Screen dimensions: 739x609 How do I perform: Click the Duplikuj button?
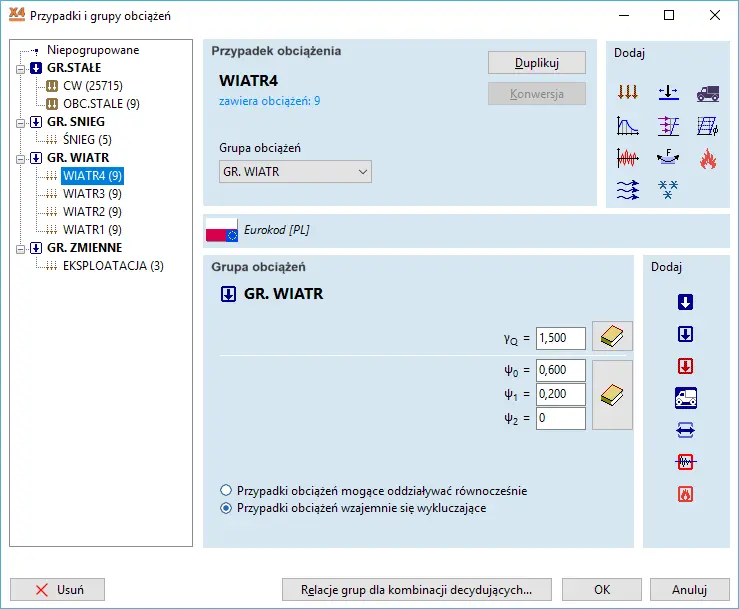[x=536, y=63]
